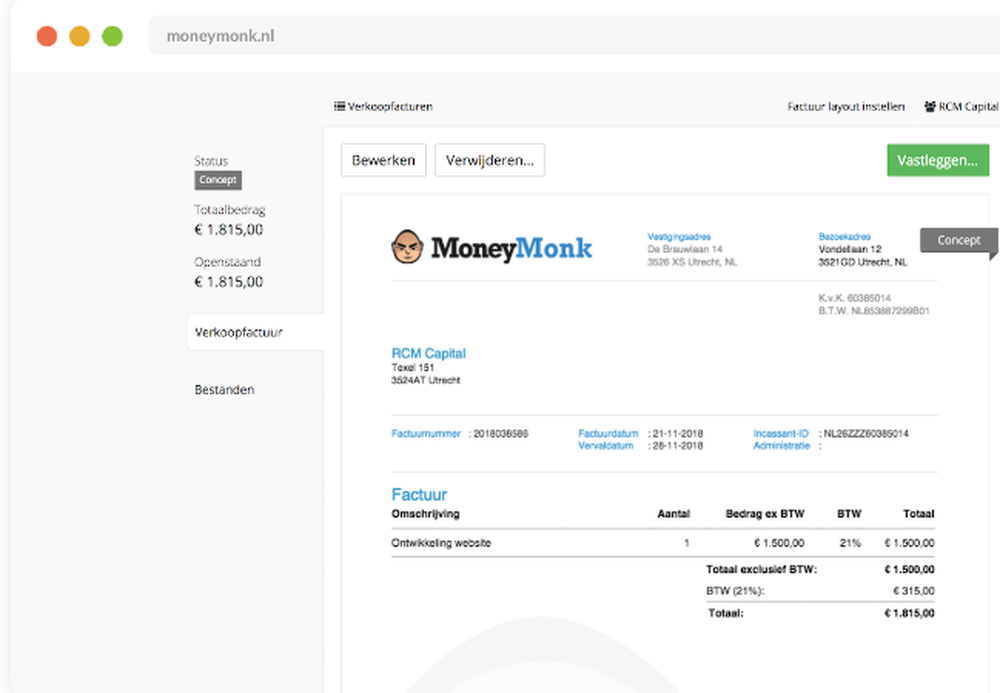Go back to Verkoopfacturen overview
Viewport: 1000px width, 693px height.
point(383,106)
